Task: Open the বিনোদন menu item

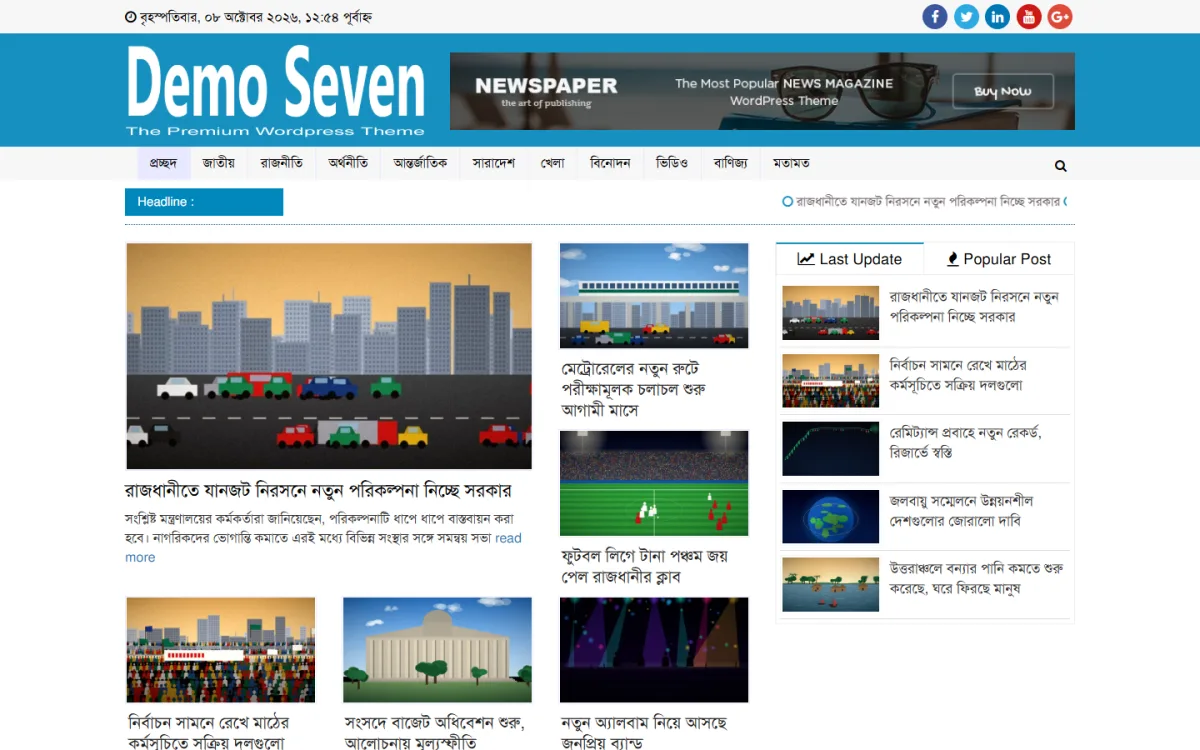Action: coord(610,163)
